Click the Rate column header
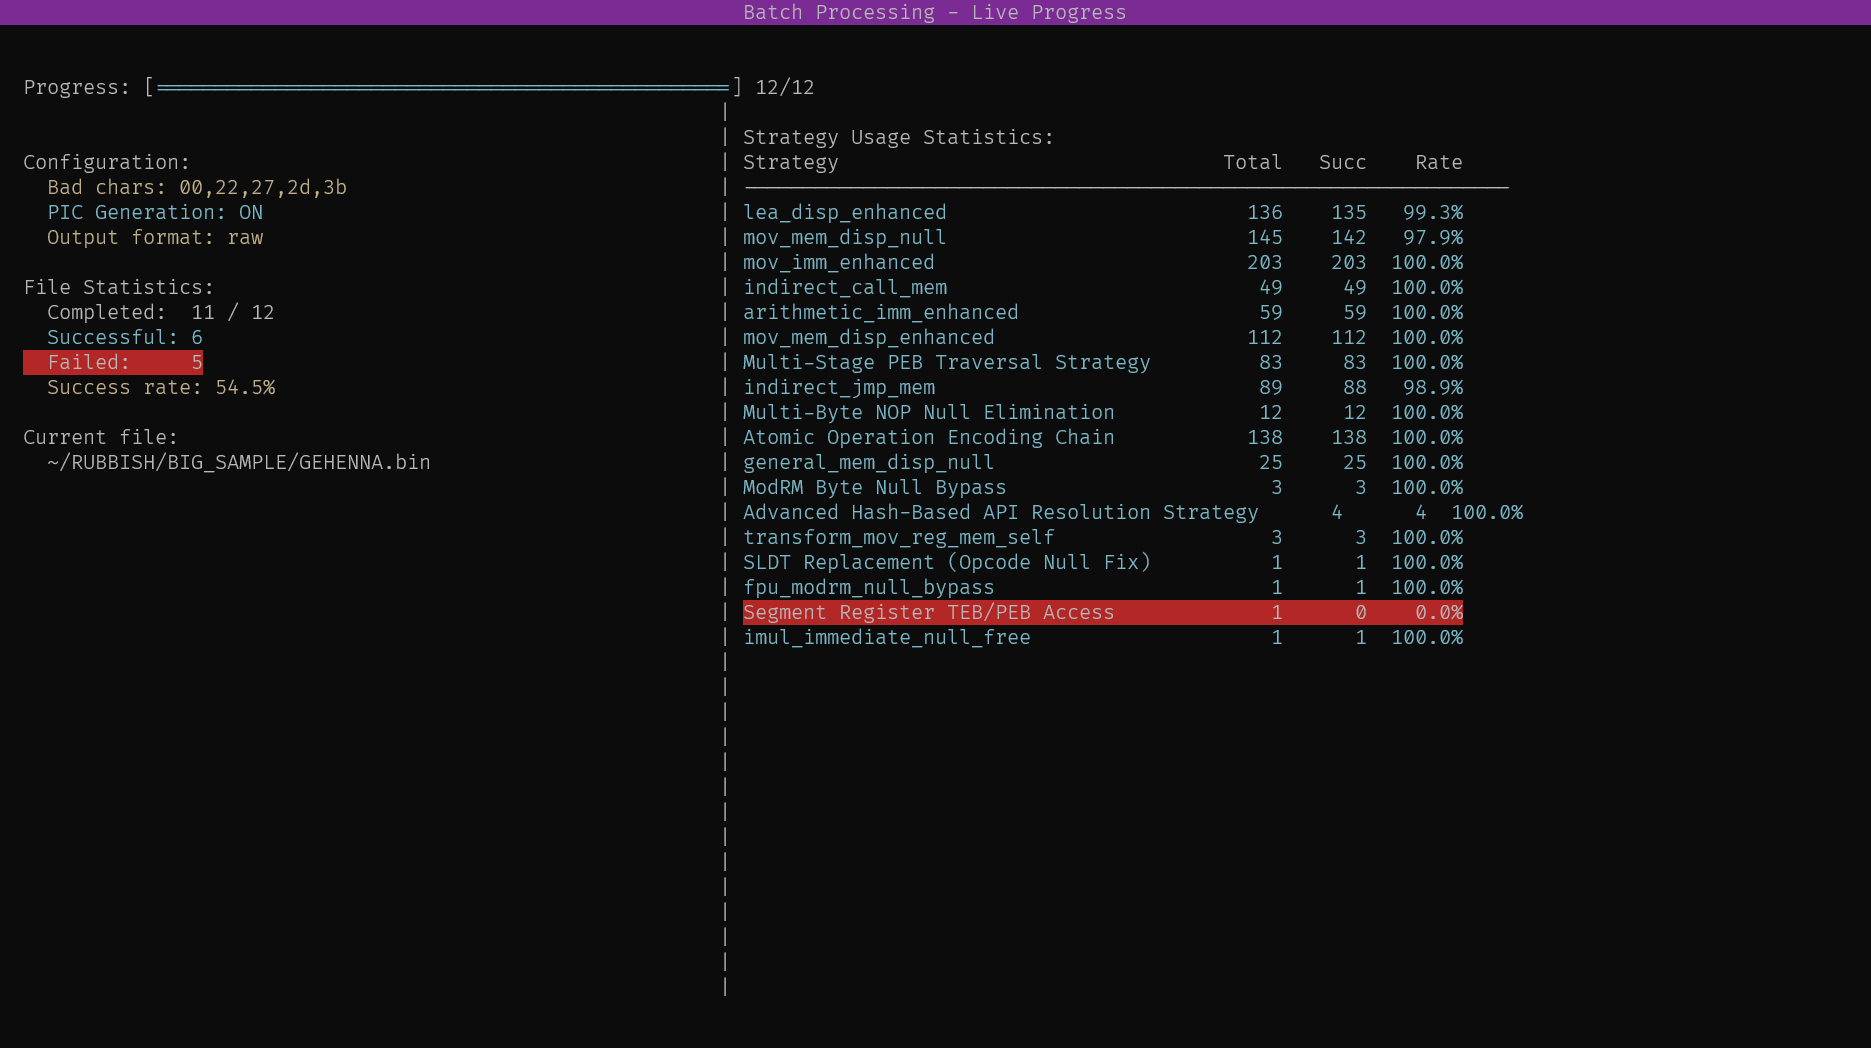The height and width of the screenshot is (1048, 1871). (1438, 162)
